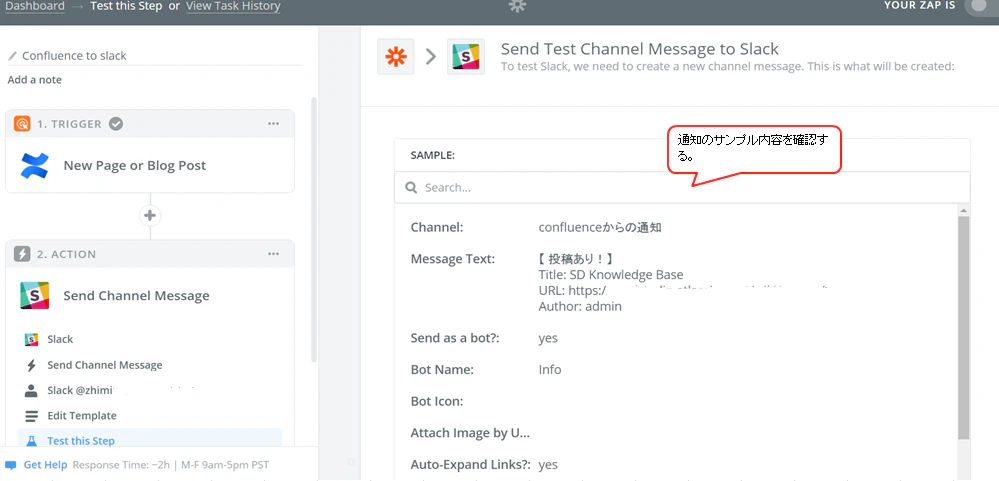Click the Auto-Expand Links? label
Image resolution: width=999 pixels, height=481 pixels.
[x=471, y=464]
